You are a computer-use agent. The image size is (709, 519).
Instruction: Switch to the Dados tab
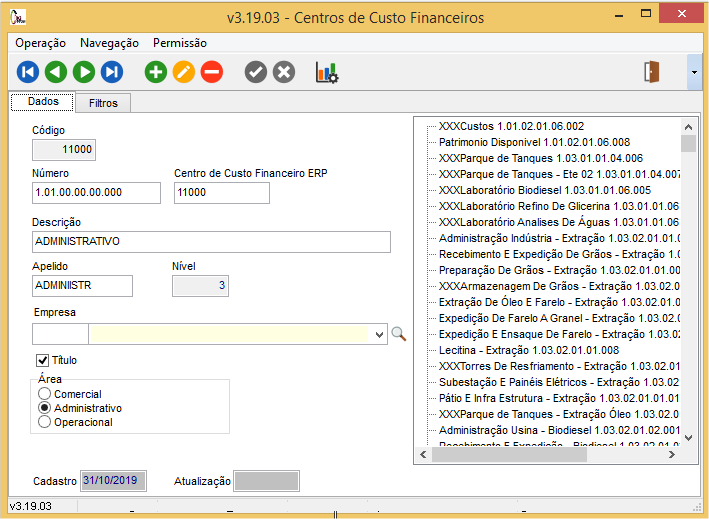pyautogui.click(x=43, y=102)
